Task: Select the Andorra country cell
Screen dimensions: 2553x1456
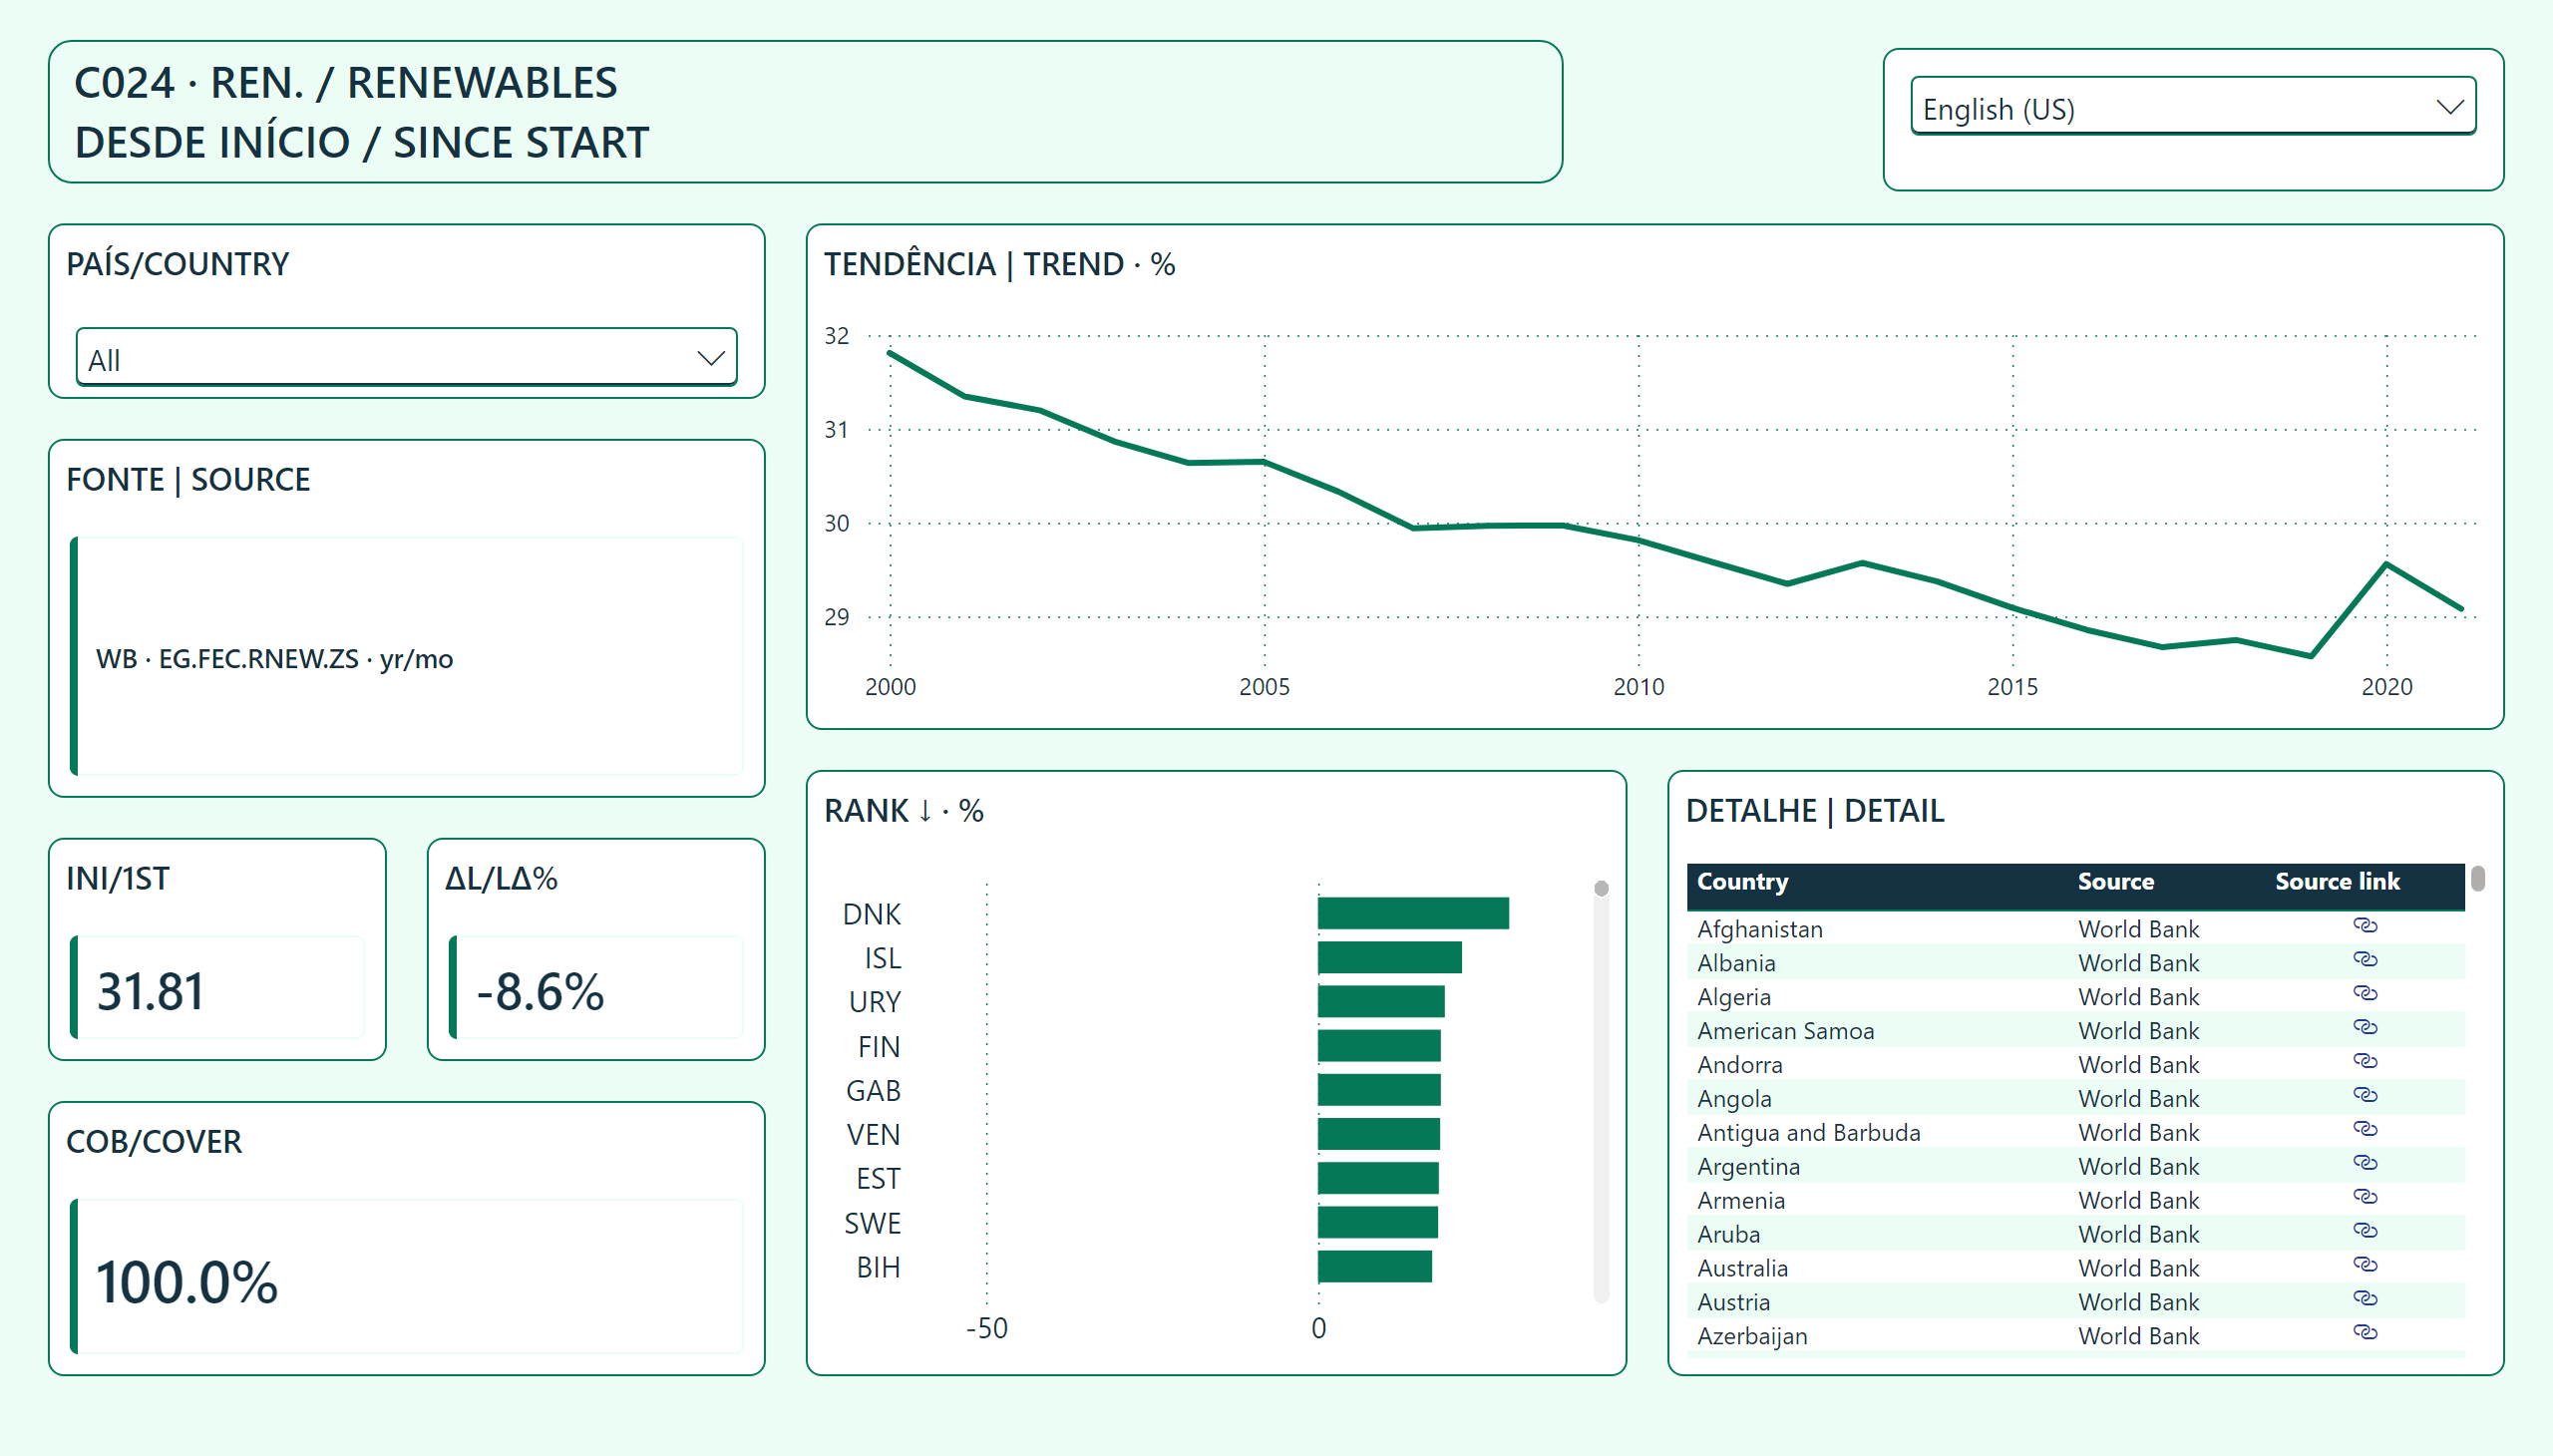Action: pyautogui.click(x=1740, y=1065)
